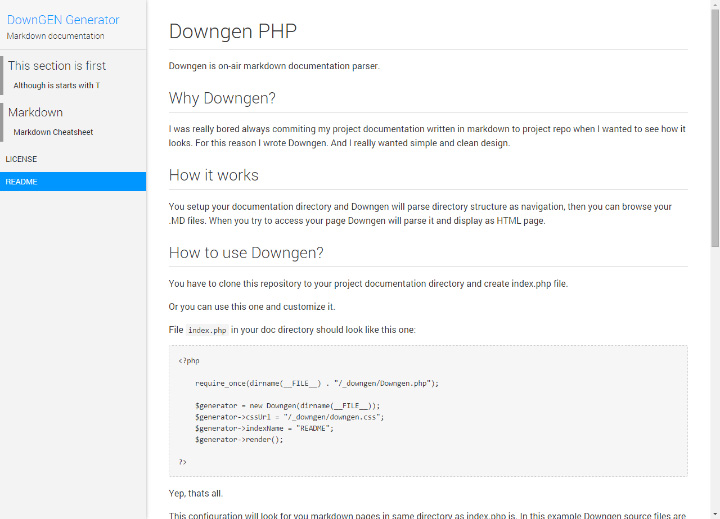Viewport: 720px width, 519px height.
Task: Click the 'Downgen PHP' main heading
Action: coord(232,31)
